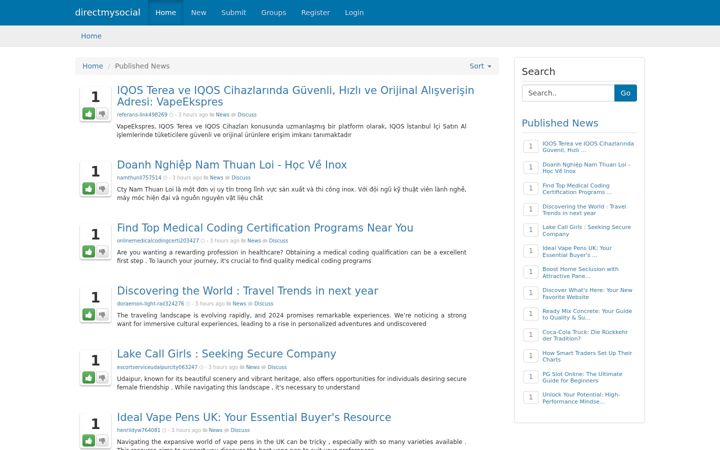Screen dimensions: 720x450
Task: Click Discuss under Medical Coding post
Action: click(x=278, y=241)
